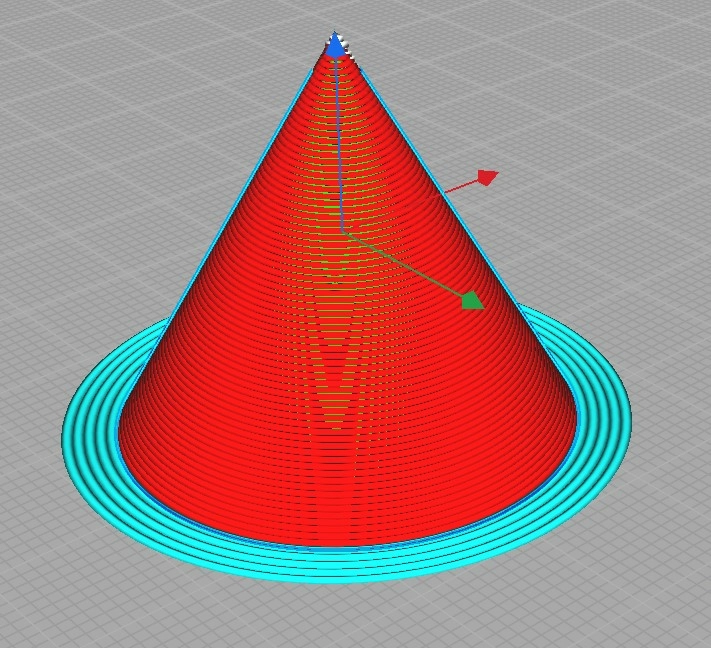Viewport: 711px width, 648px height.
Task: Click the blue Z-axis arrowhead at cone tip
Action: [335, 46]
